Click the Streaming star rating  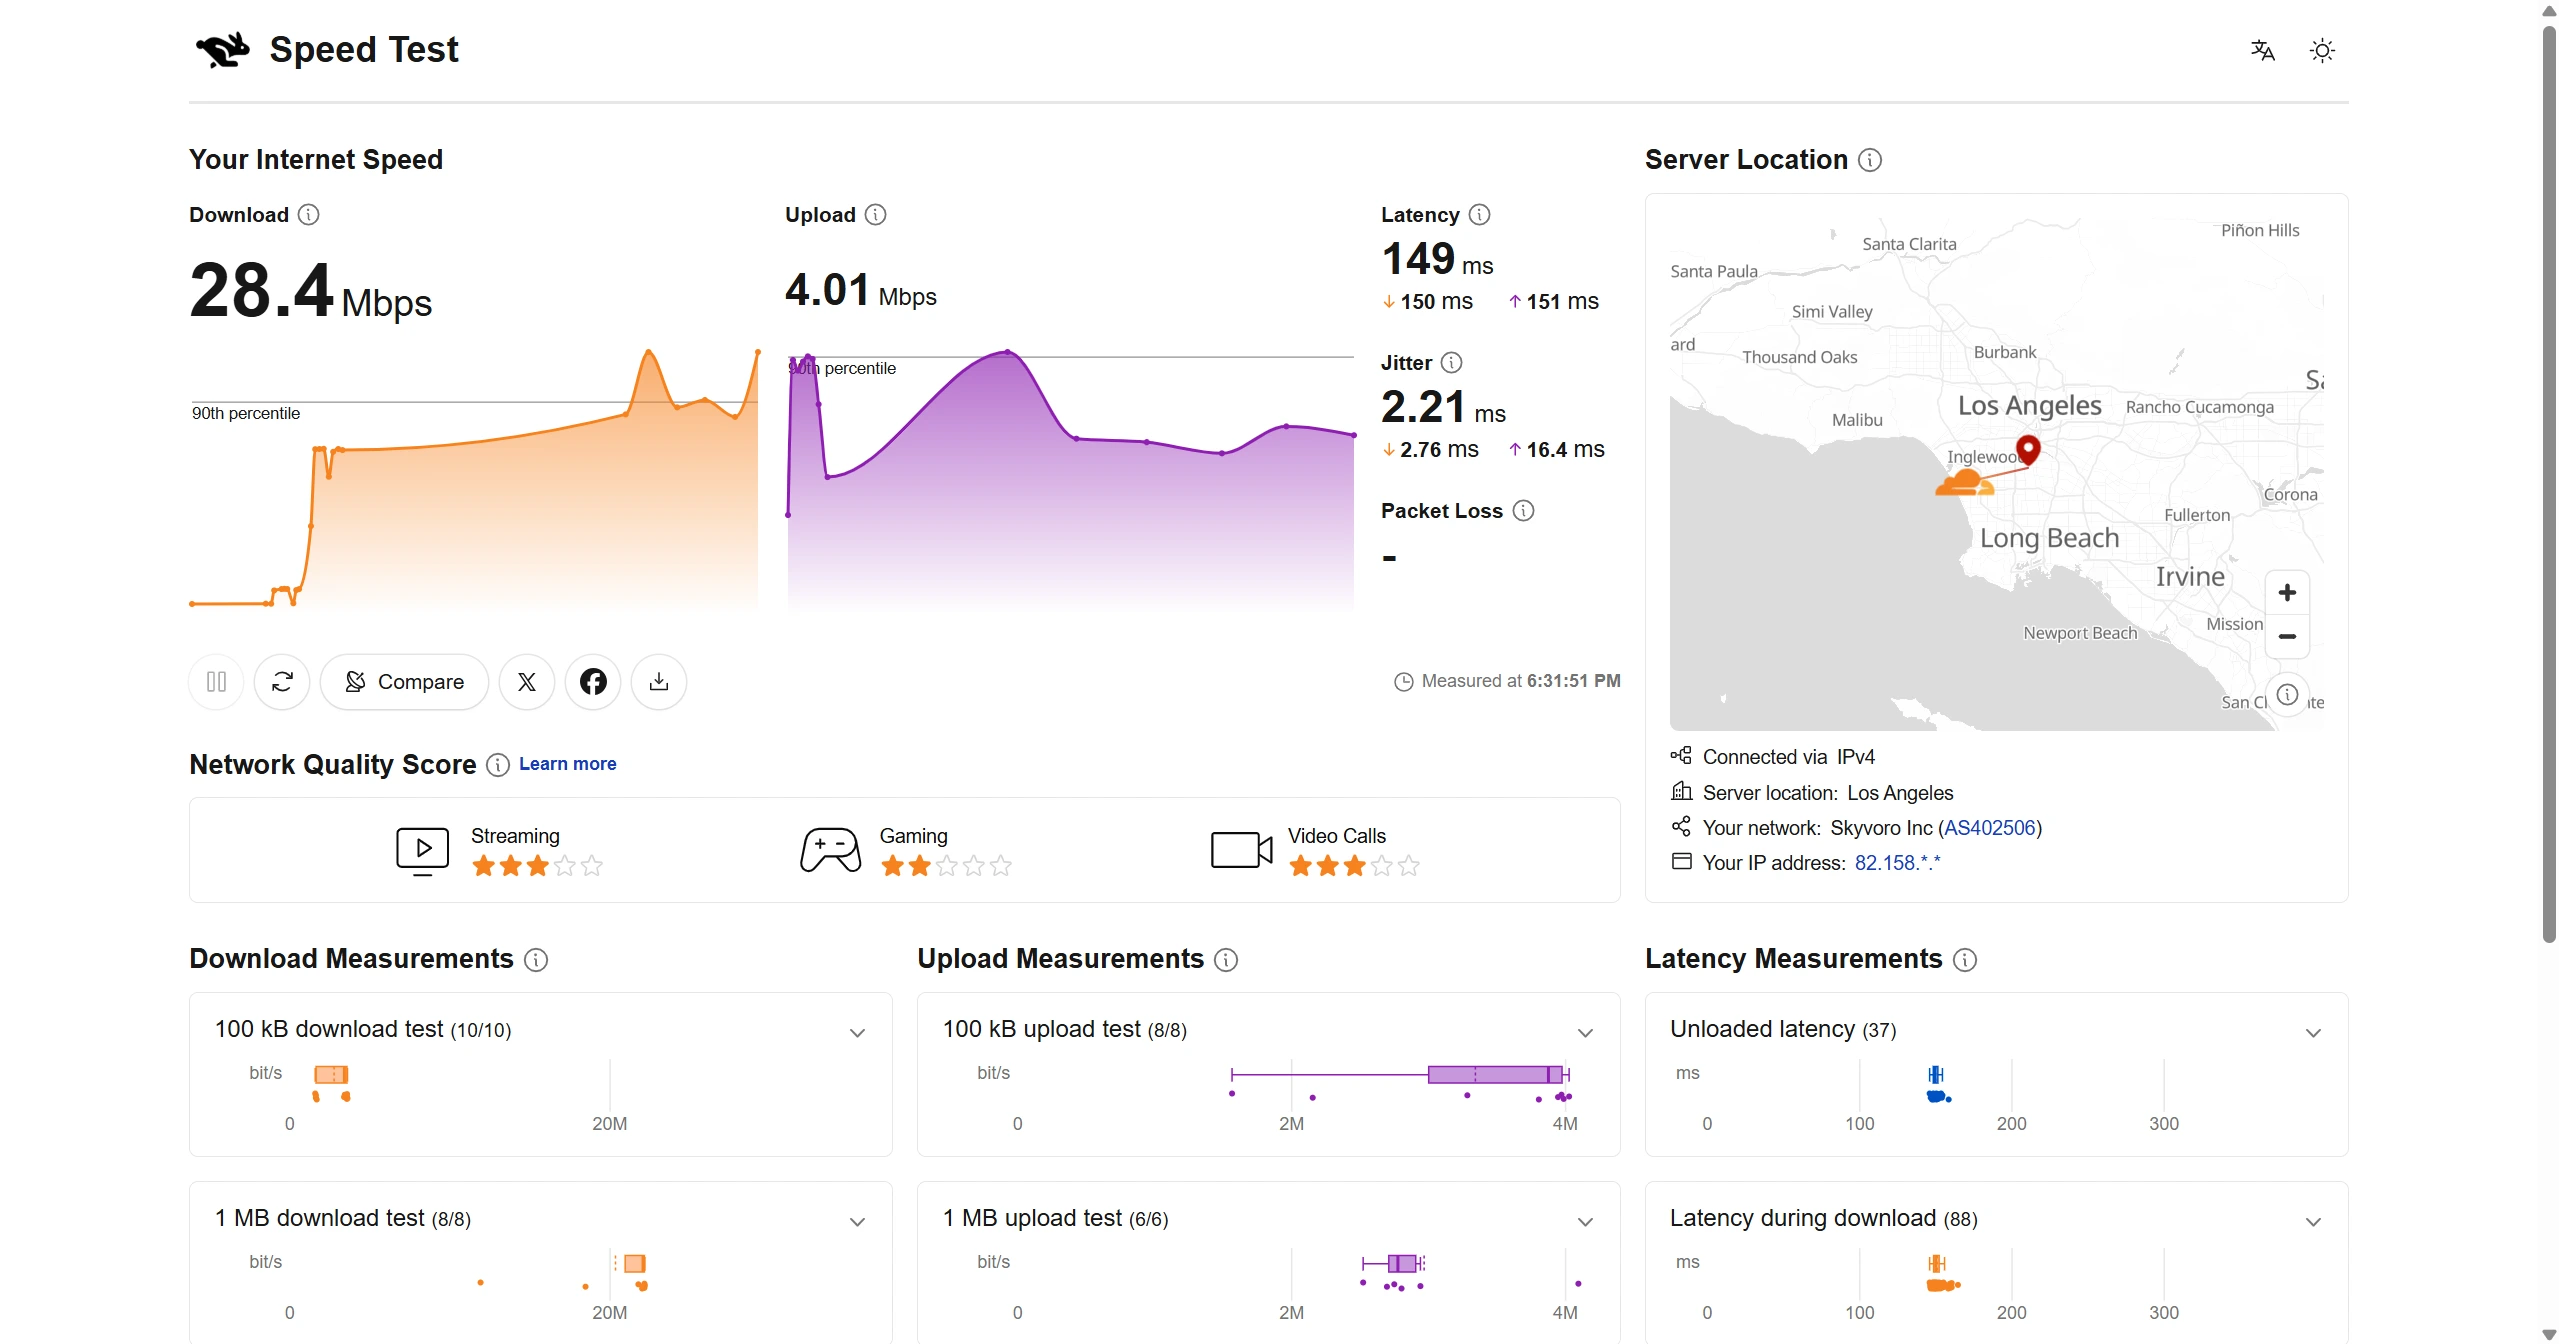(537, 866)
